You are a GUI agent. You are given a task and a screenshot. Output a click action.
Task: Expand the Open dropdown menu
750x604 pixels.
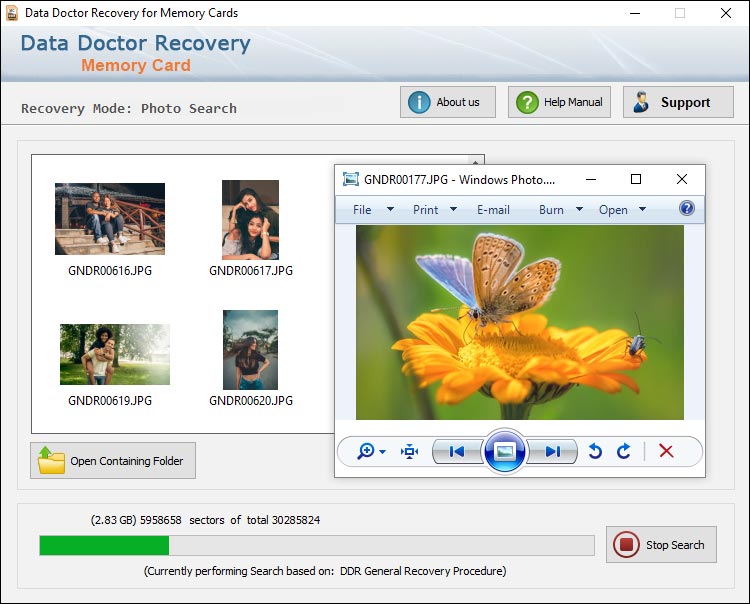pyautogui.click(x=622, y=210)
